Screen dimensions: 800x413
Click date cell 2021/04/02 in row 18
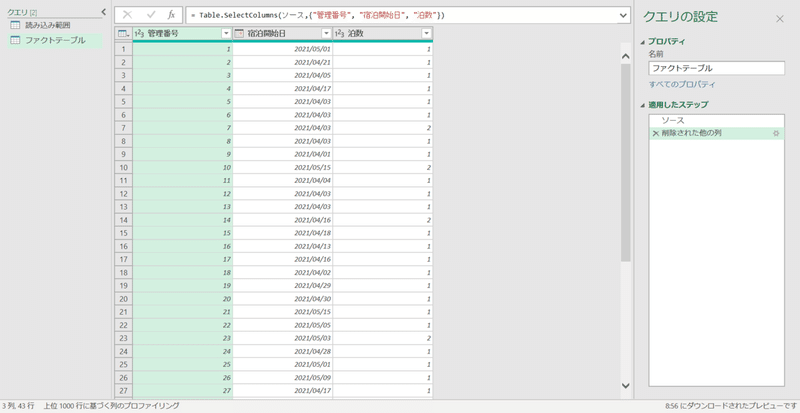click(283, 273)
